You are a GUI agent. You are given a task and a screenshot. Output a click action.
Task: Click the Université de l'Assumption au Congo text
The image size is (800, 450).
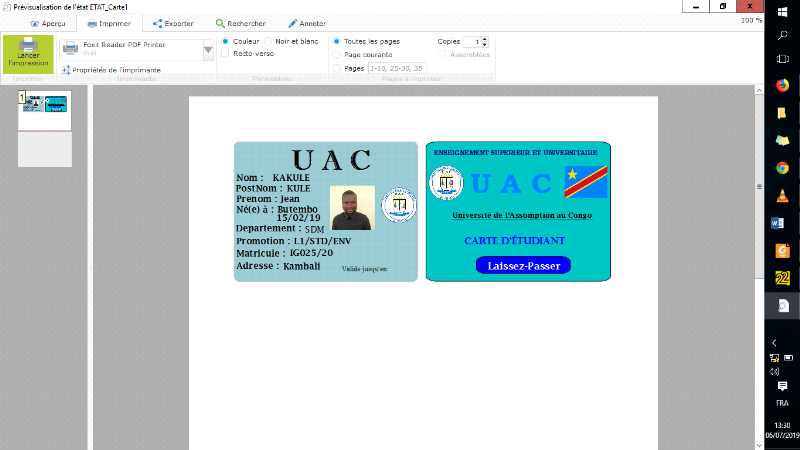click(x=522, y=215)
